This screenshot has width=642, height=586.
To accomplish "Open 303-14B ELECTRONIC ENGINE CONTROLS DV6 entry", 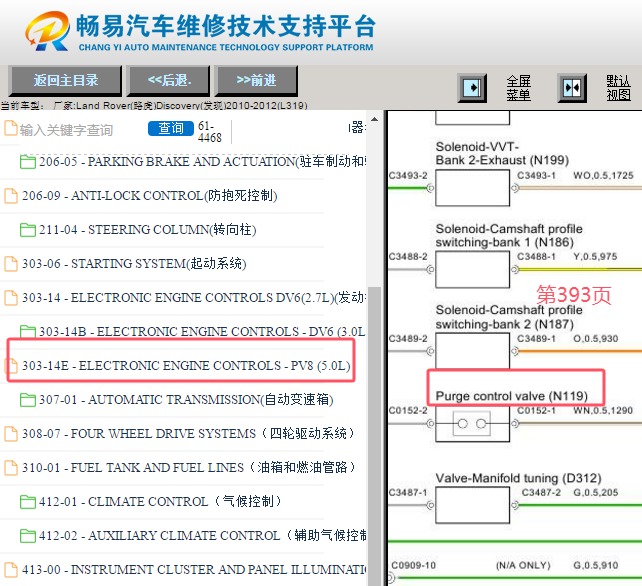I will point(202,331).
